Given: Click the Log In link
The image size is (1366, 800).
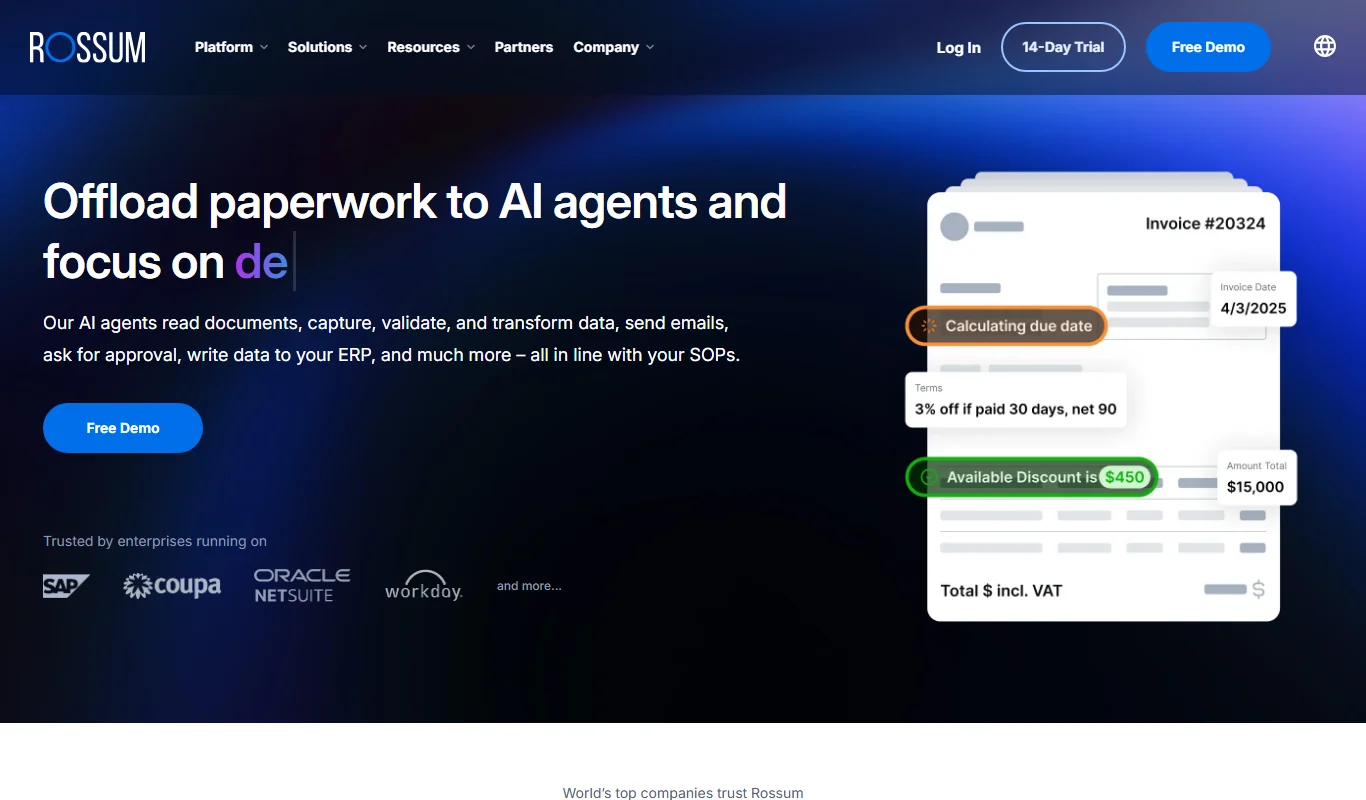Looking at the screenshot, I should point(958,47).
